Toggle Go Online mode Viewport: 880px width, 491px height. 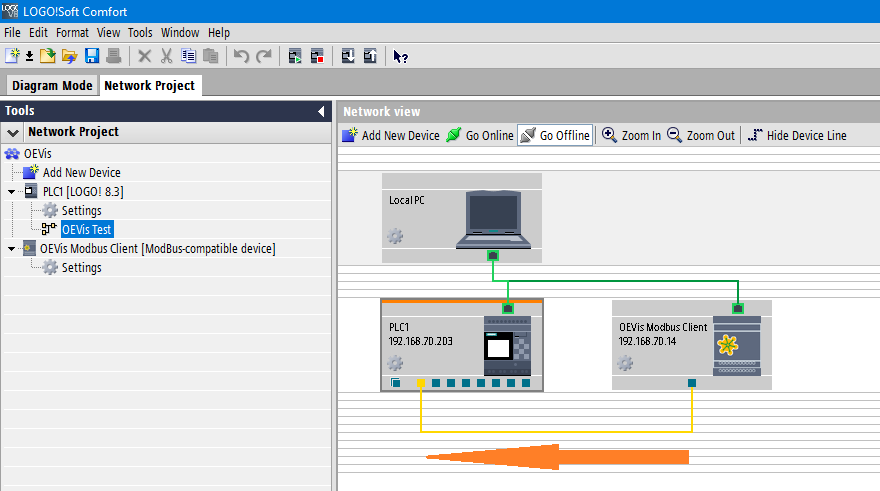pos(479,135)
